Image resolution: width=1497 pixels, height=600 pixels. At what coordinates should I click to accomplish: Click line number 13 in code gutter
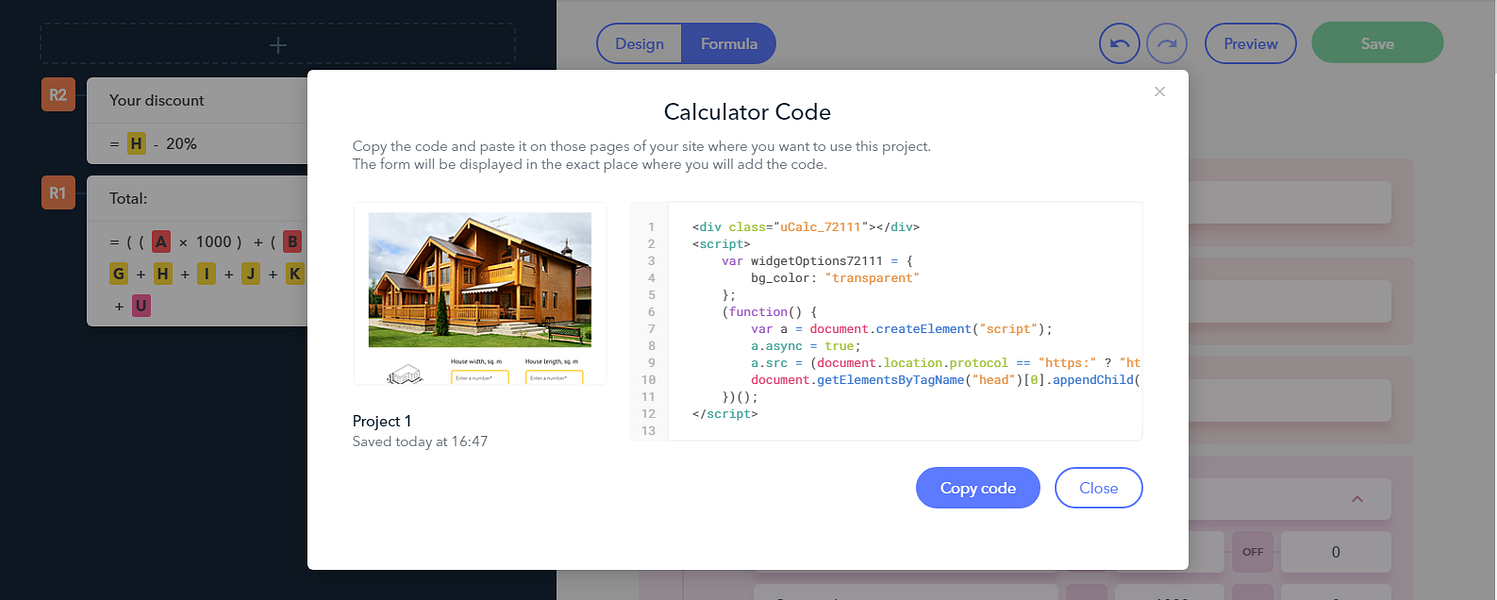pyautogui.click(x=651, y=431)
